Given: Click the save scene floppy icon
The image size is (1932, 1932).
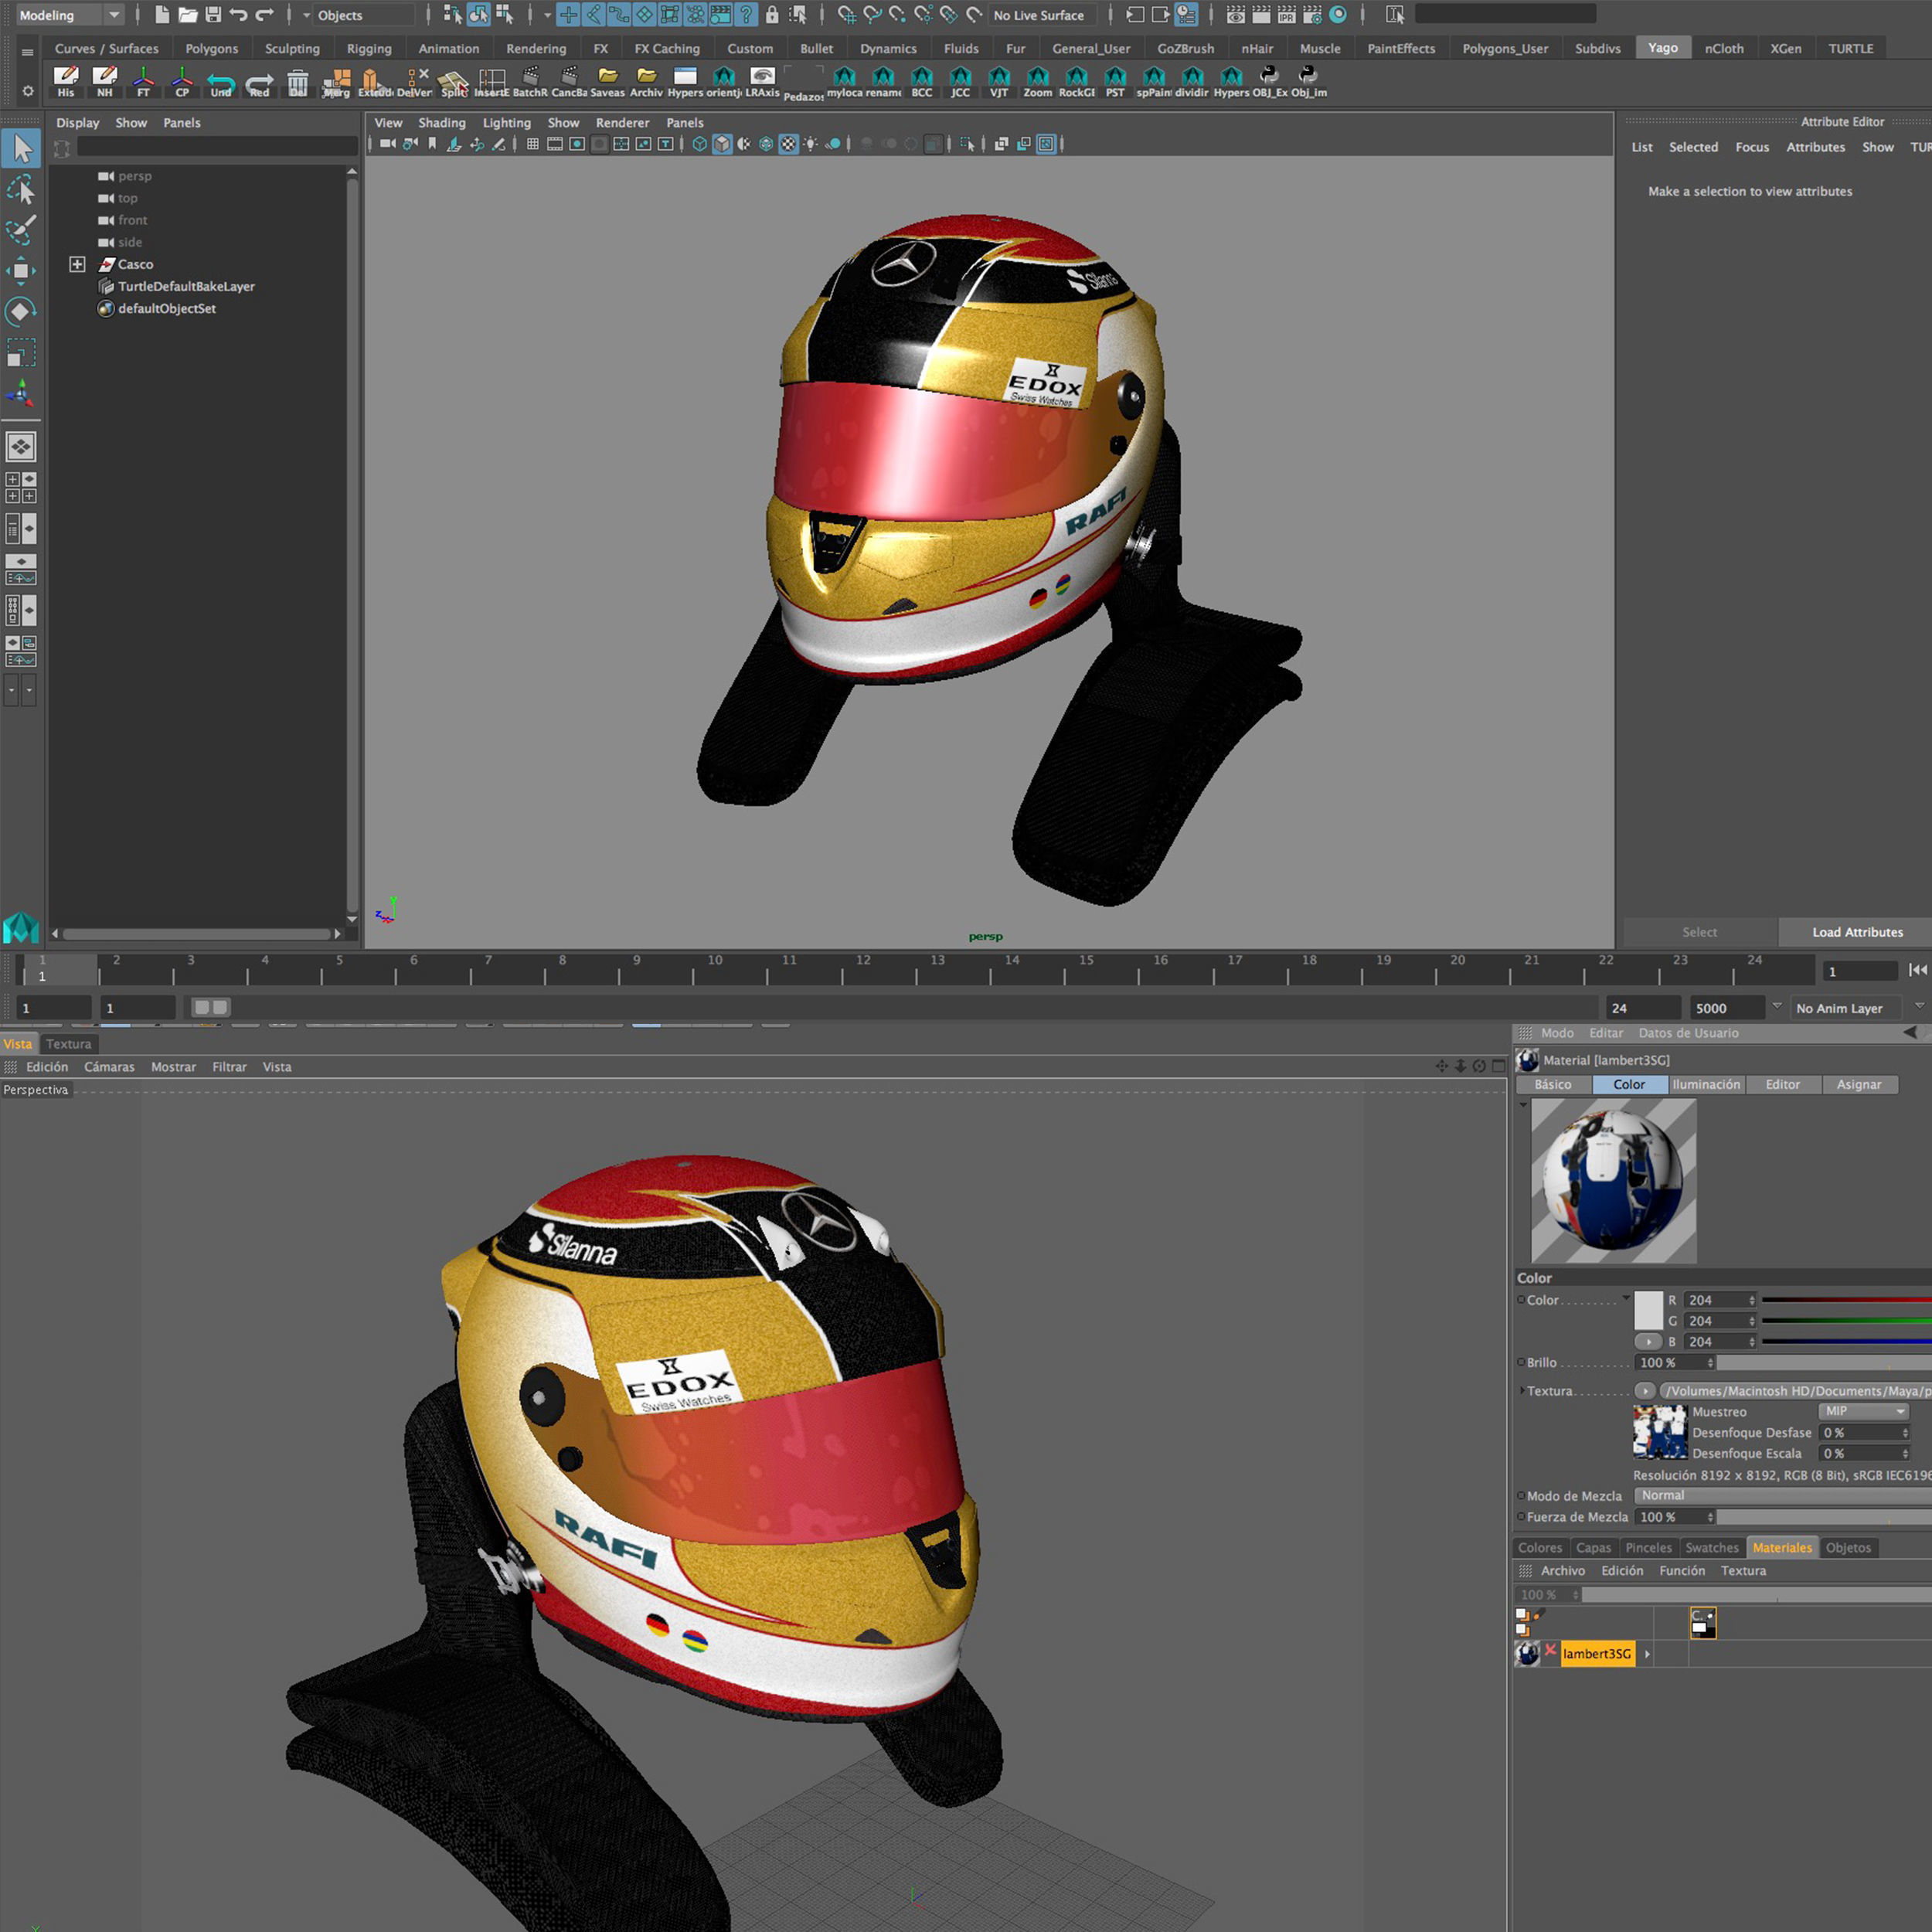Looking at the screenshot, I should [213, 15].
